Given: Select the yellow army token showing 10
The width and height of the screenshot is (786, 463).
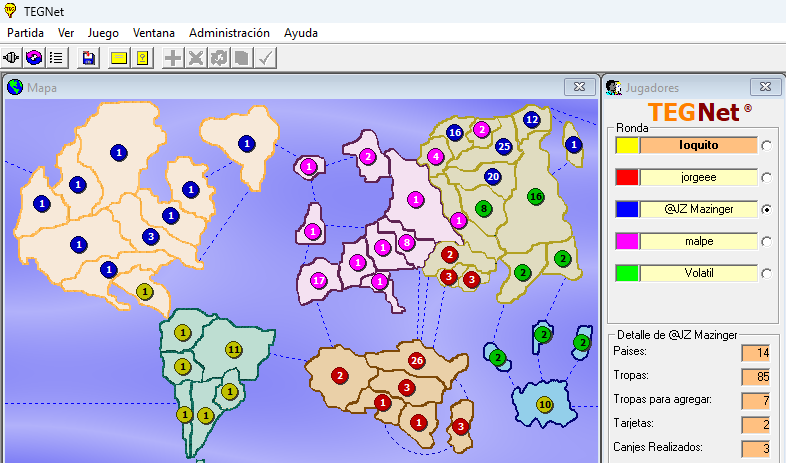Looking at the screenshot, I should pyautogui.click(x=545, y=404).
